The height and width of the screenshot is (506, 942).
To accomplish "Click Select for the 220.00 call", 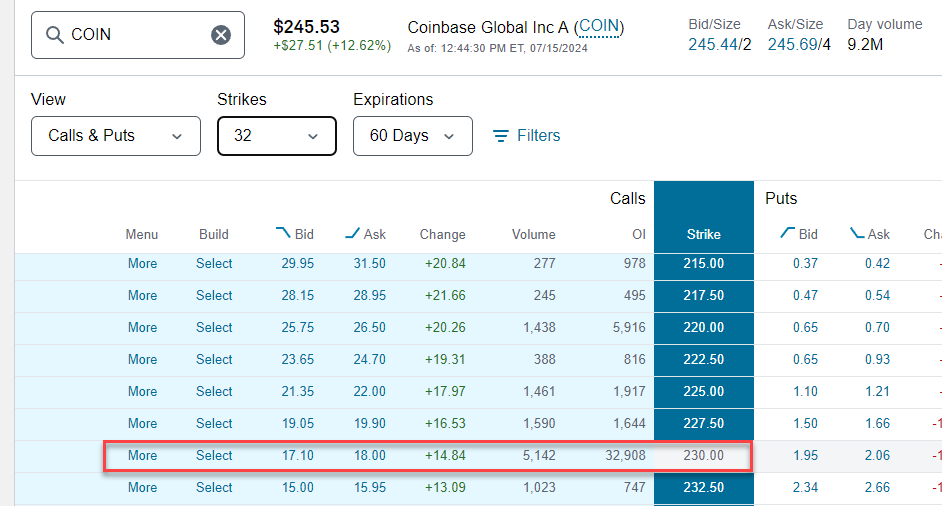I will point(214,328).
